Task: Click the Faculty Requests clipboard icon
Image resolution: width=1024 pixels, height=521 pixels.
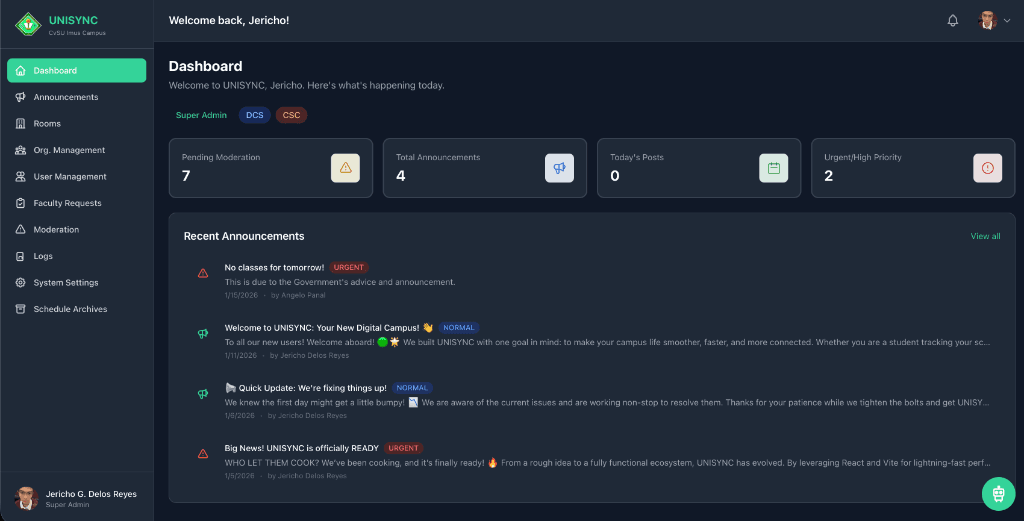Action: click(x=20, y=203)
